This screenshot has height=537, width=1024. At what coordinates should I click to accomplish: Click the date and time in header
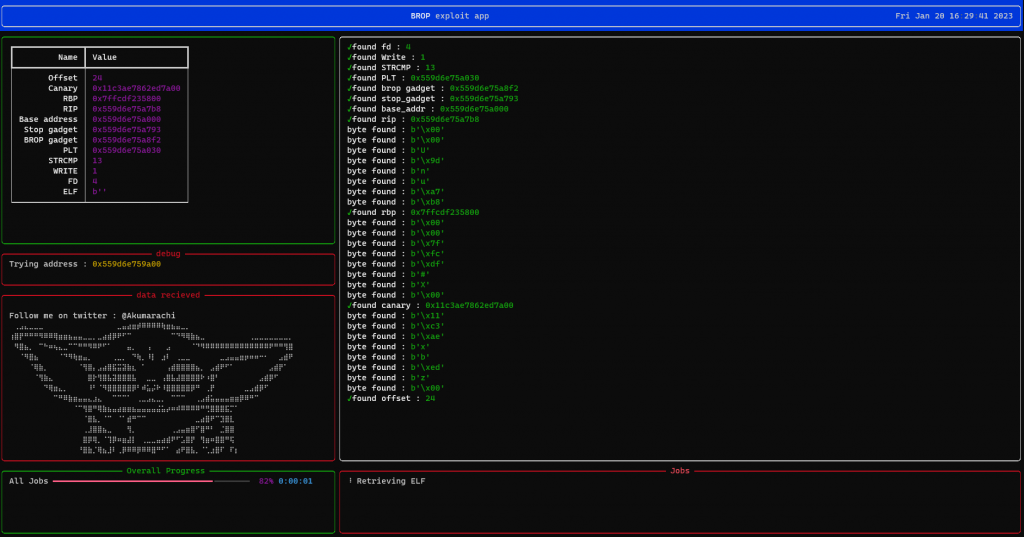[x=954, y=16]
